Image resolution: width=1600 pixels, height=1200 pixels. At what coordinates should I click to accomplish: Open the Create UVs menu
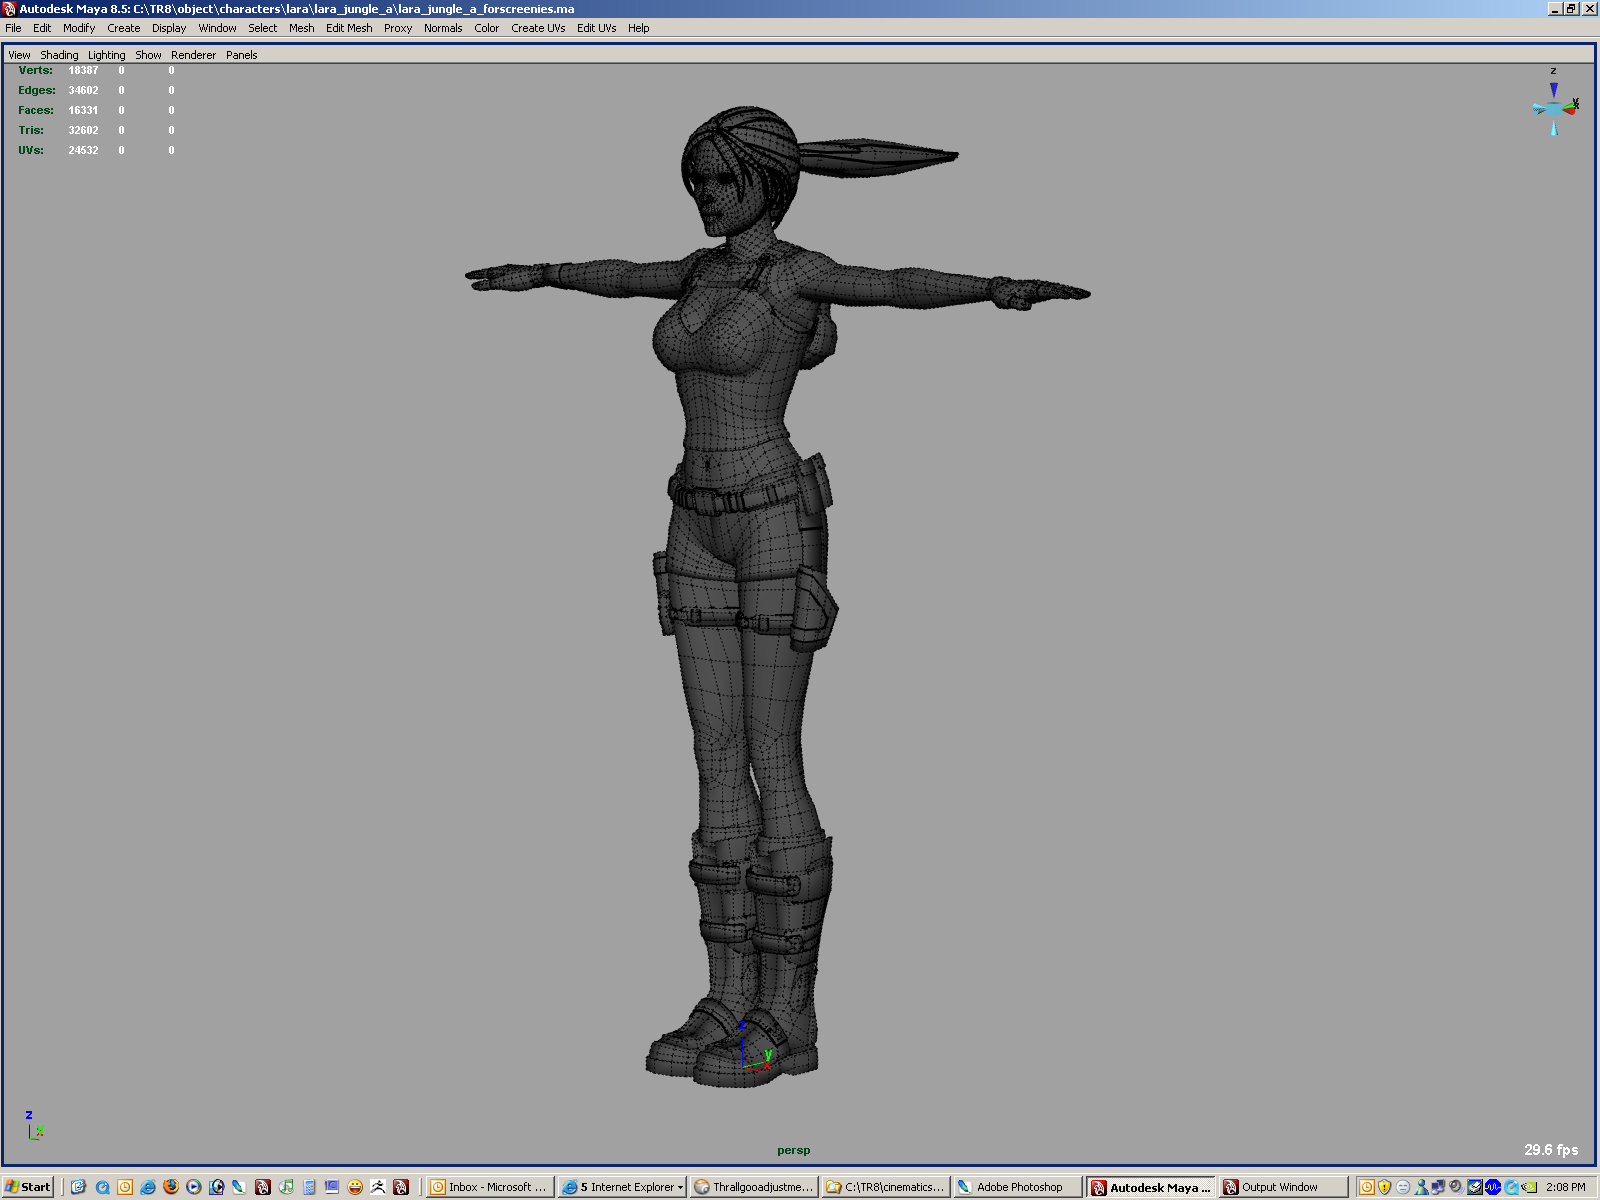click(x=537, y=28)
